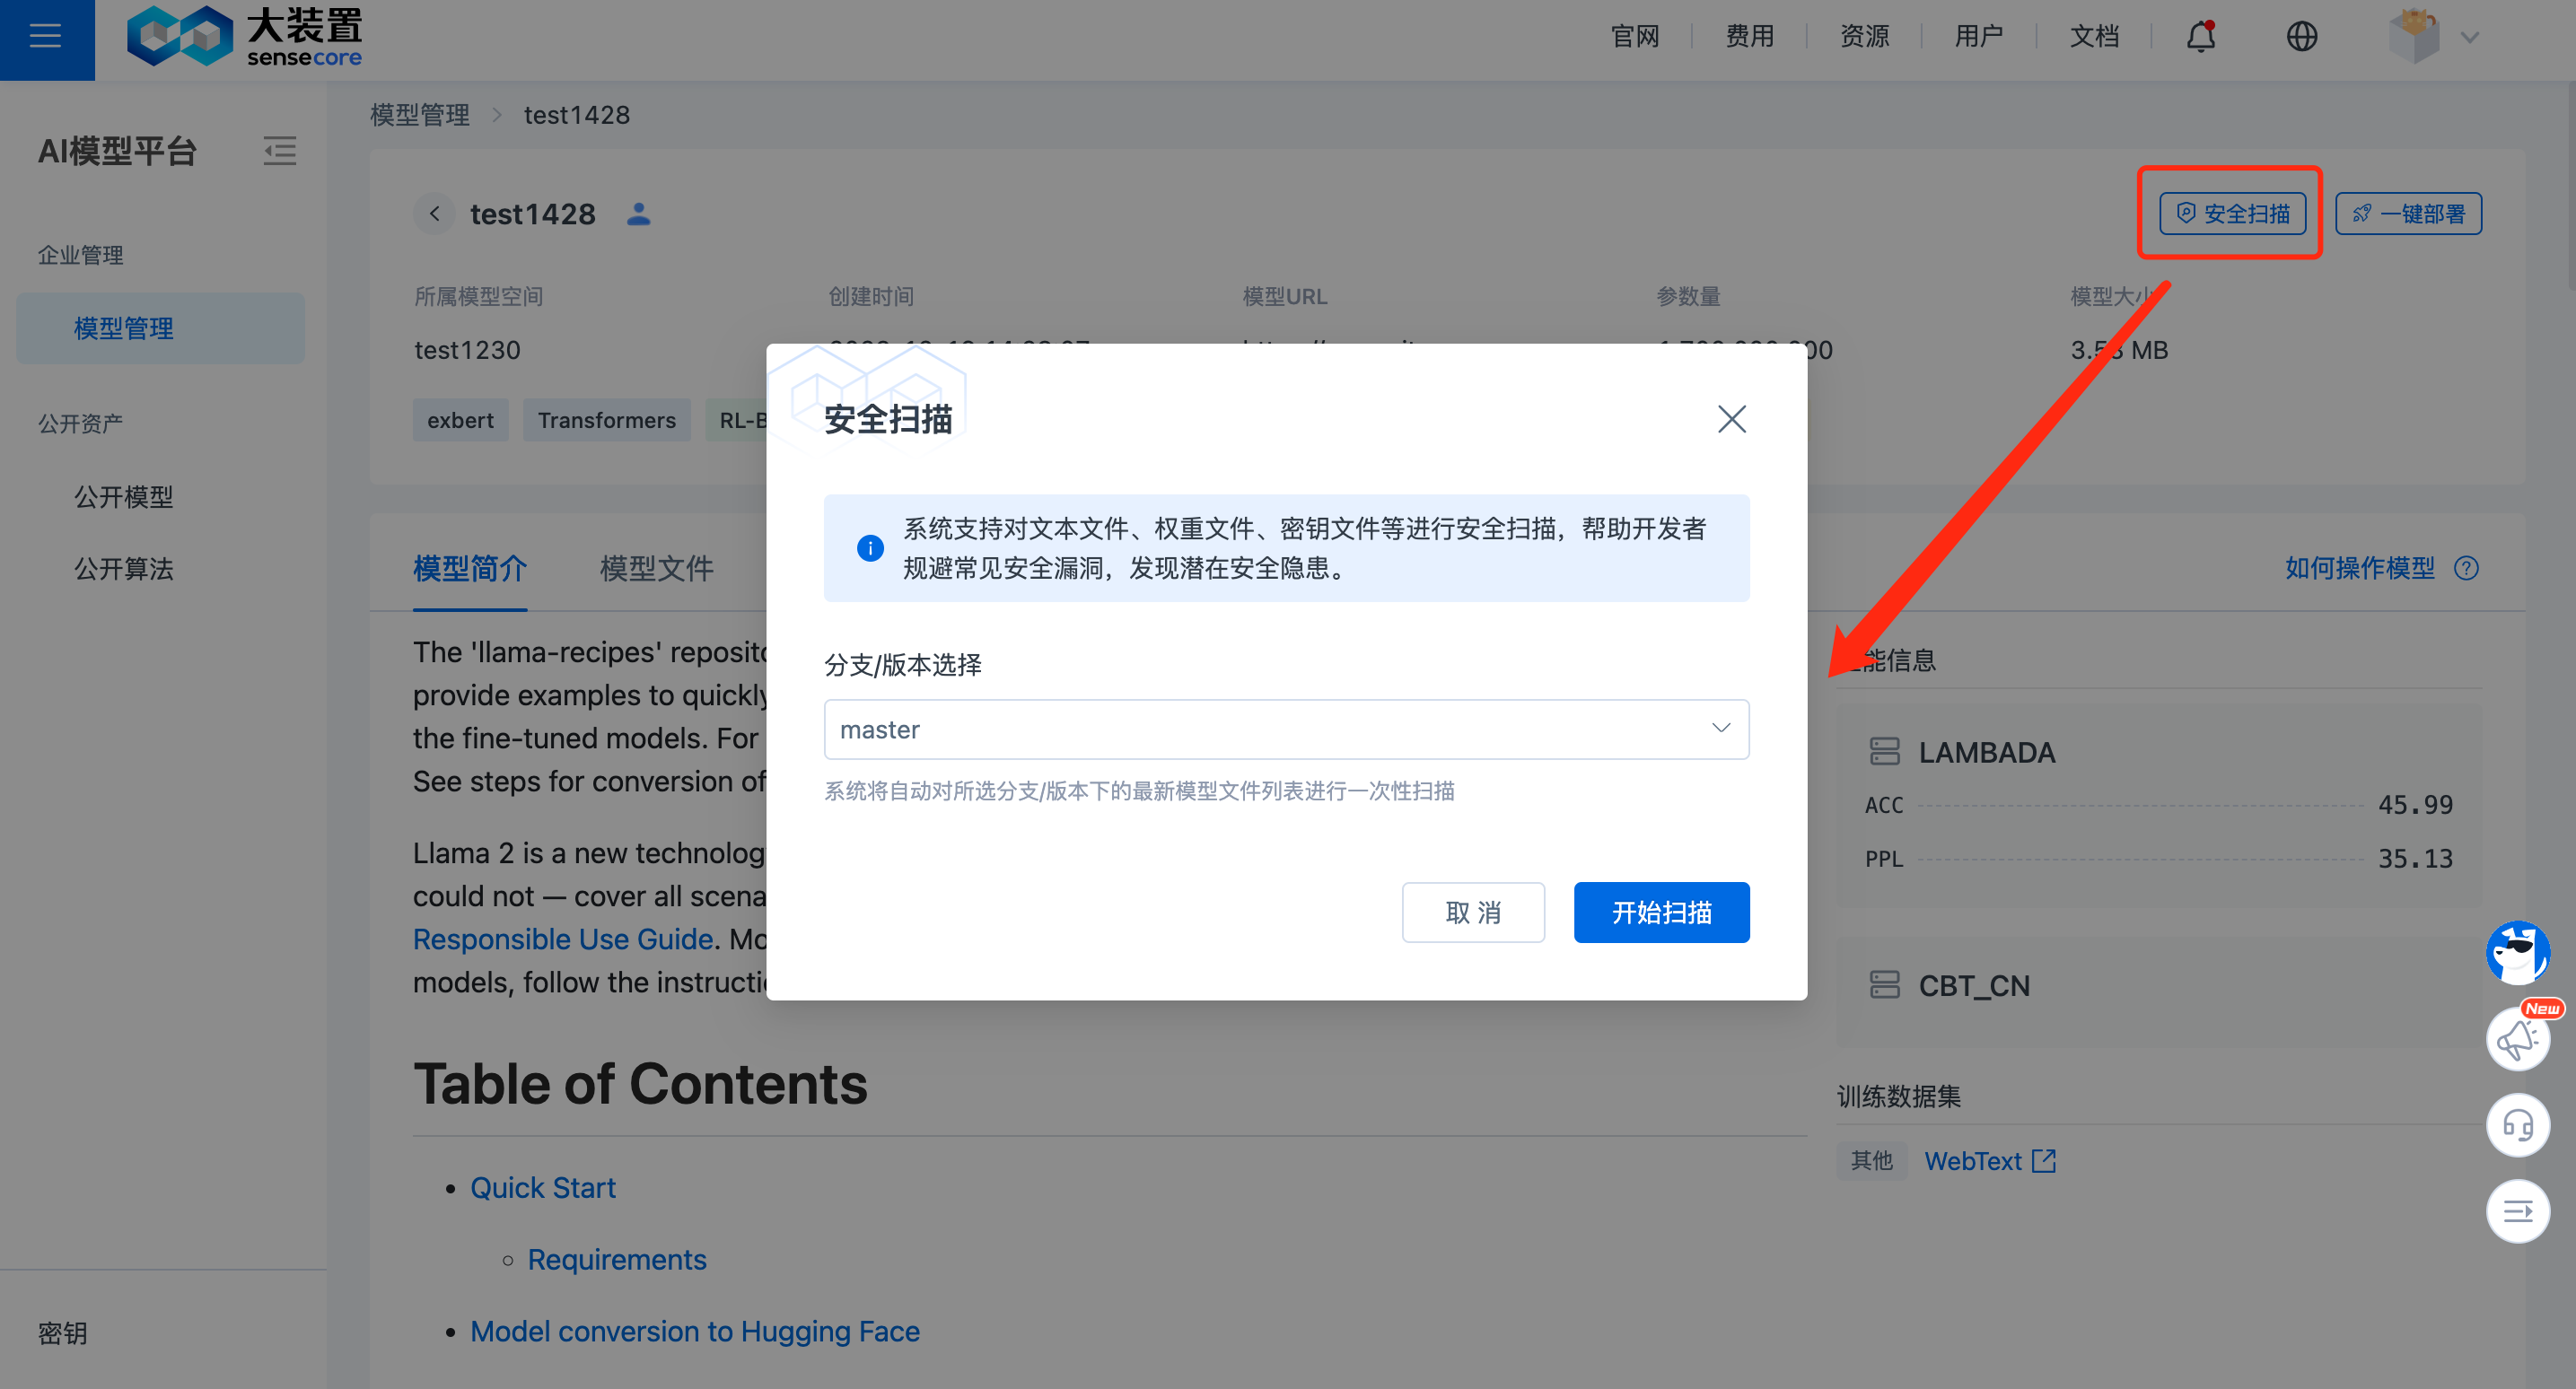
Task: Open Model conversion to Hugging Face link
Action: click(695, 1332)
